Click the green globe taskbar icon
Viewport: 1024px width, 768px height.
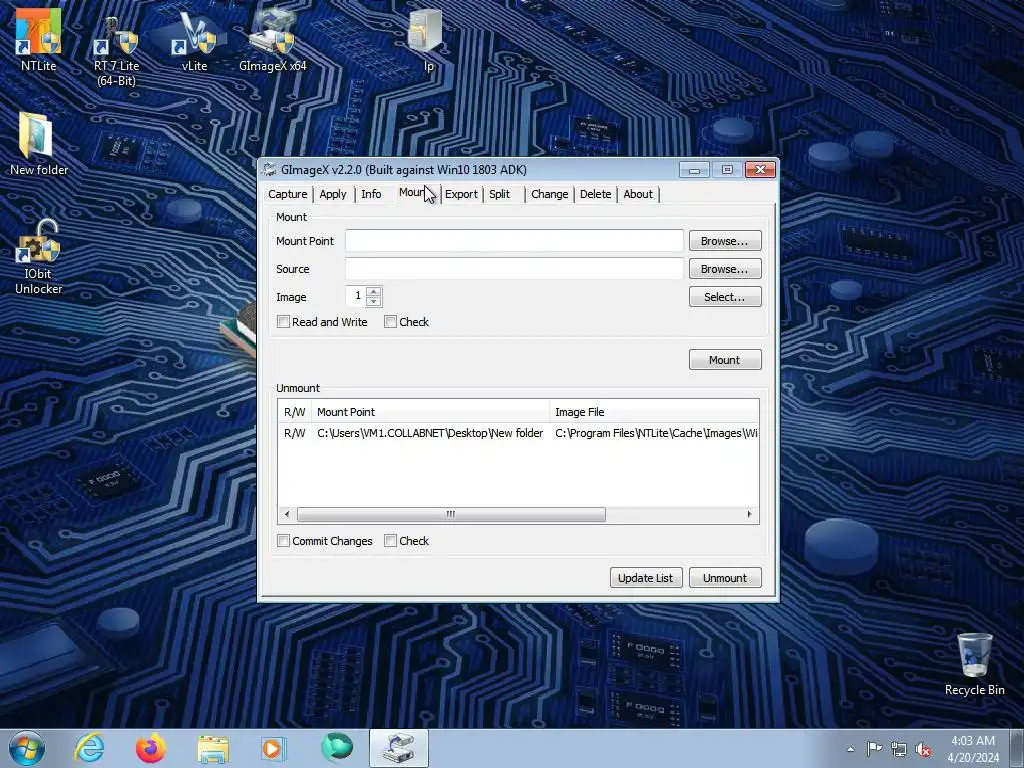tap(336, 748)
